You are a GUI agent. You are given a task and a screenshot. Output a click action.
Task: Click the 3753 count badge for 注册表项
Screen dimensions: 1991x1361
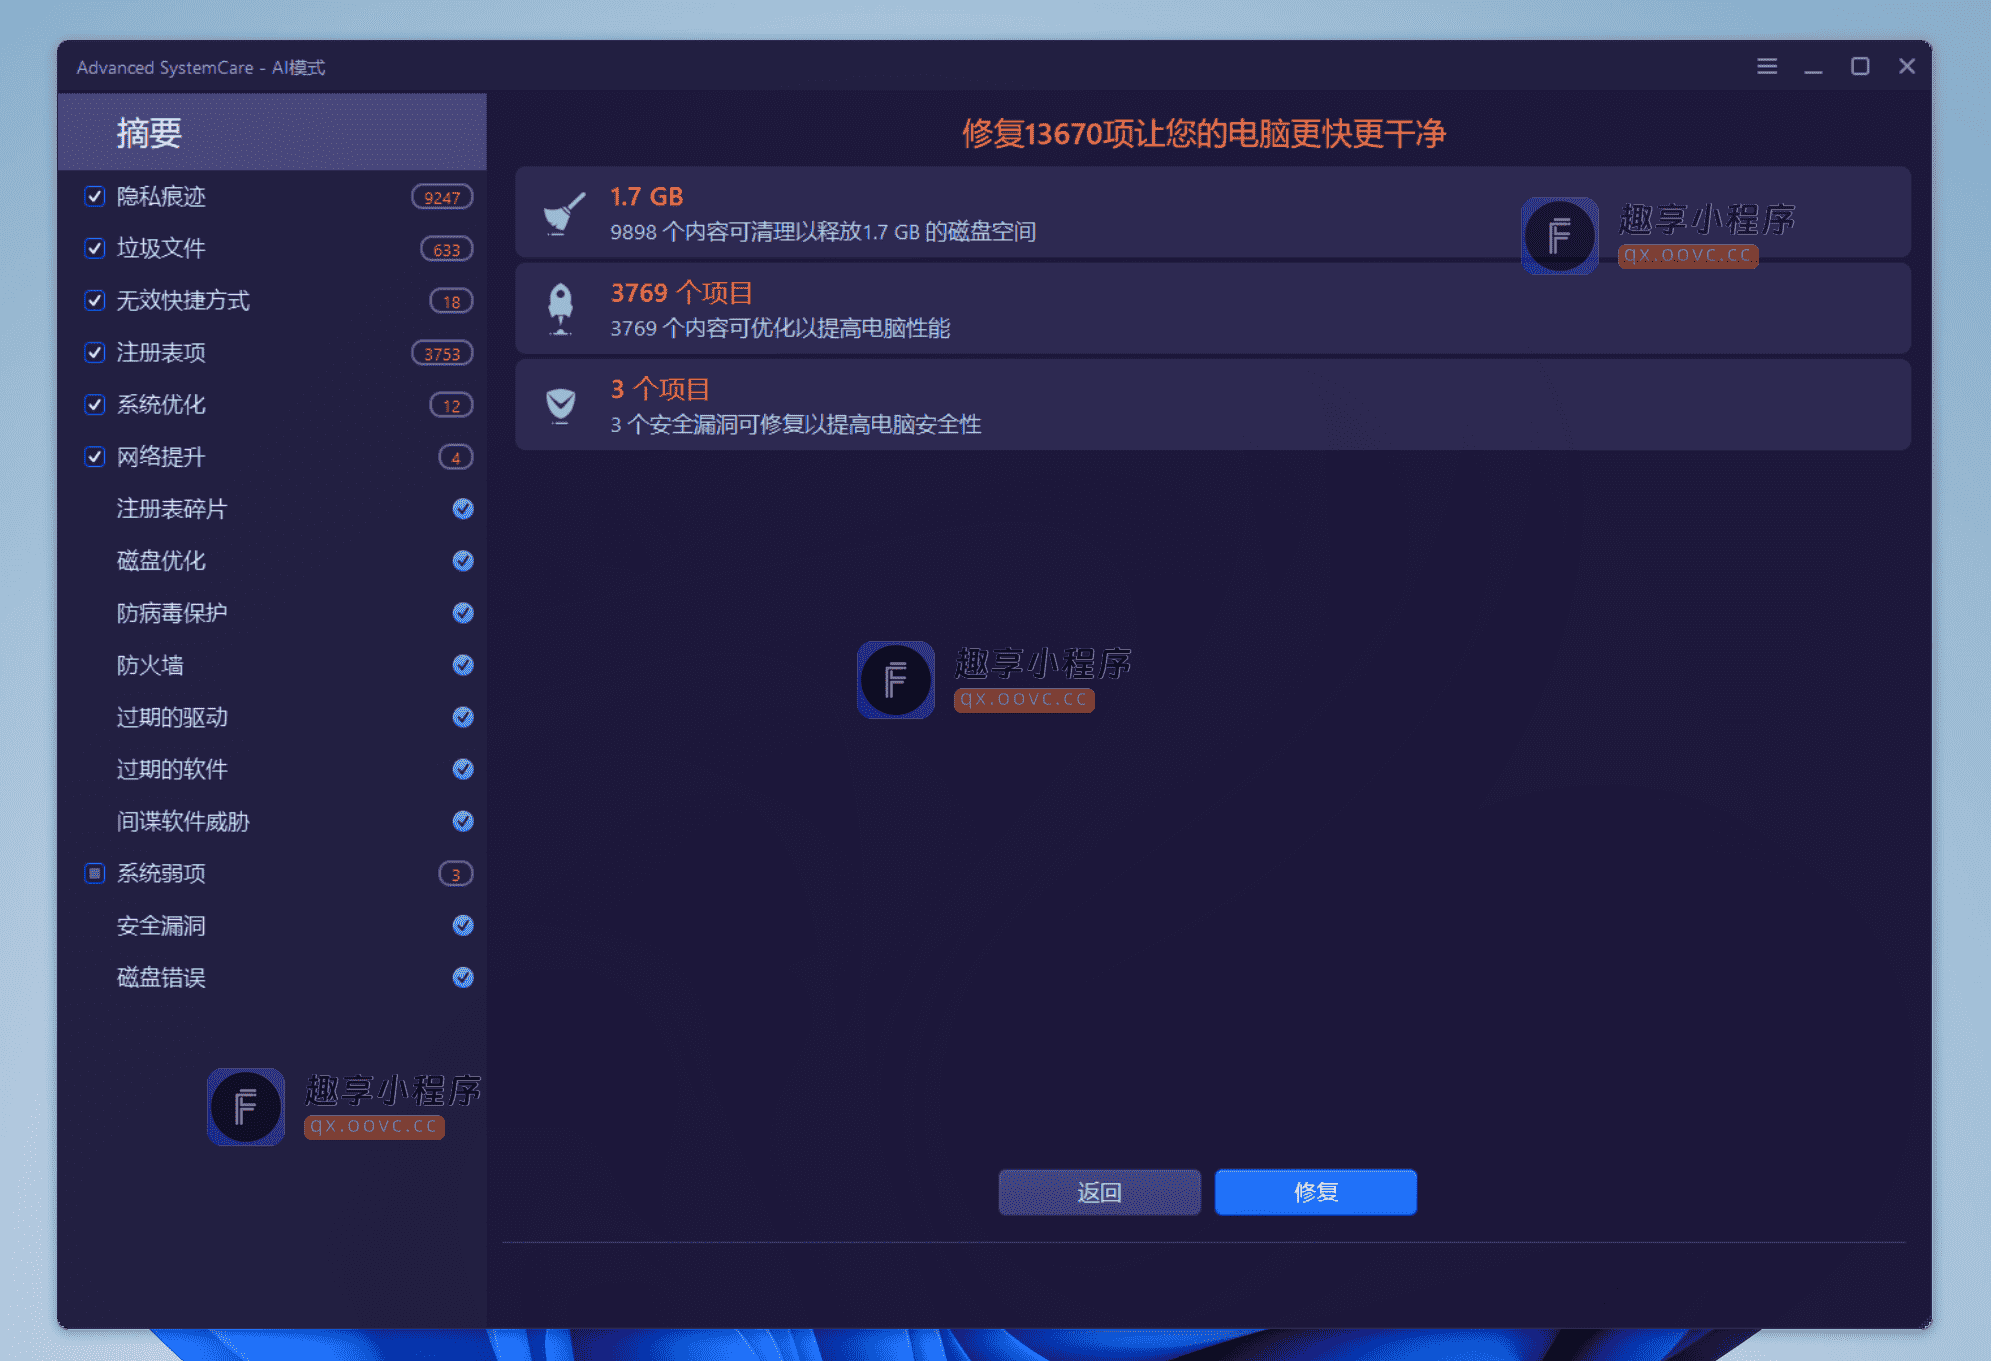coord(442,353)
